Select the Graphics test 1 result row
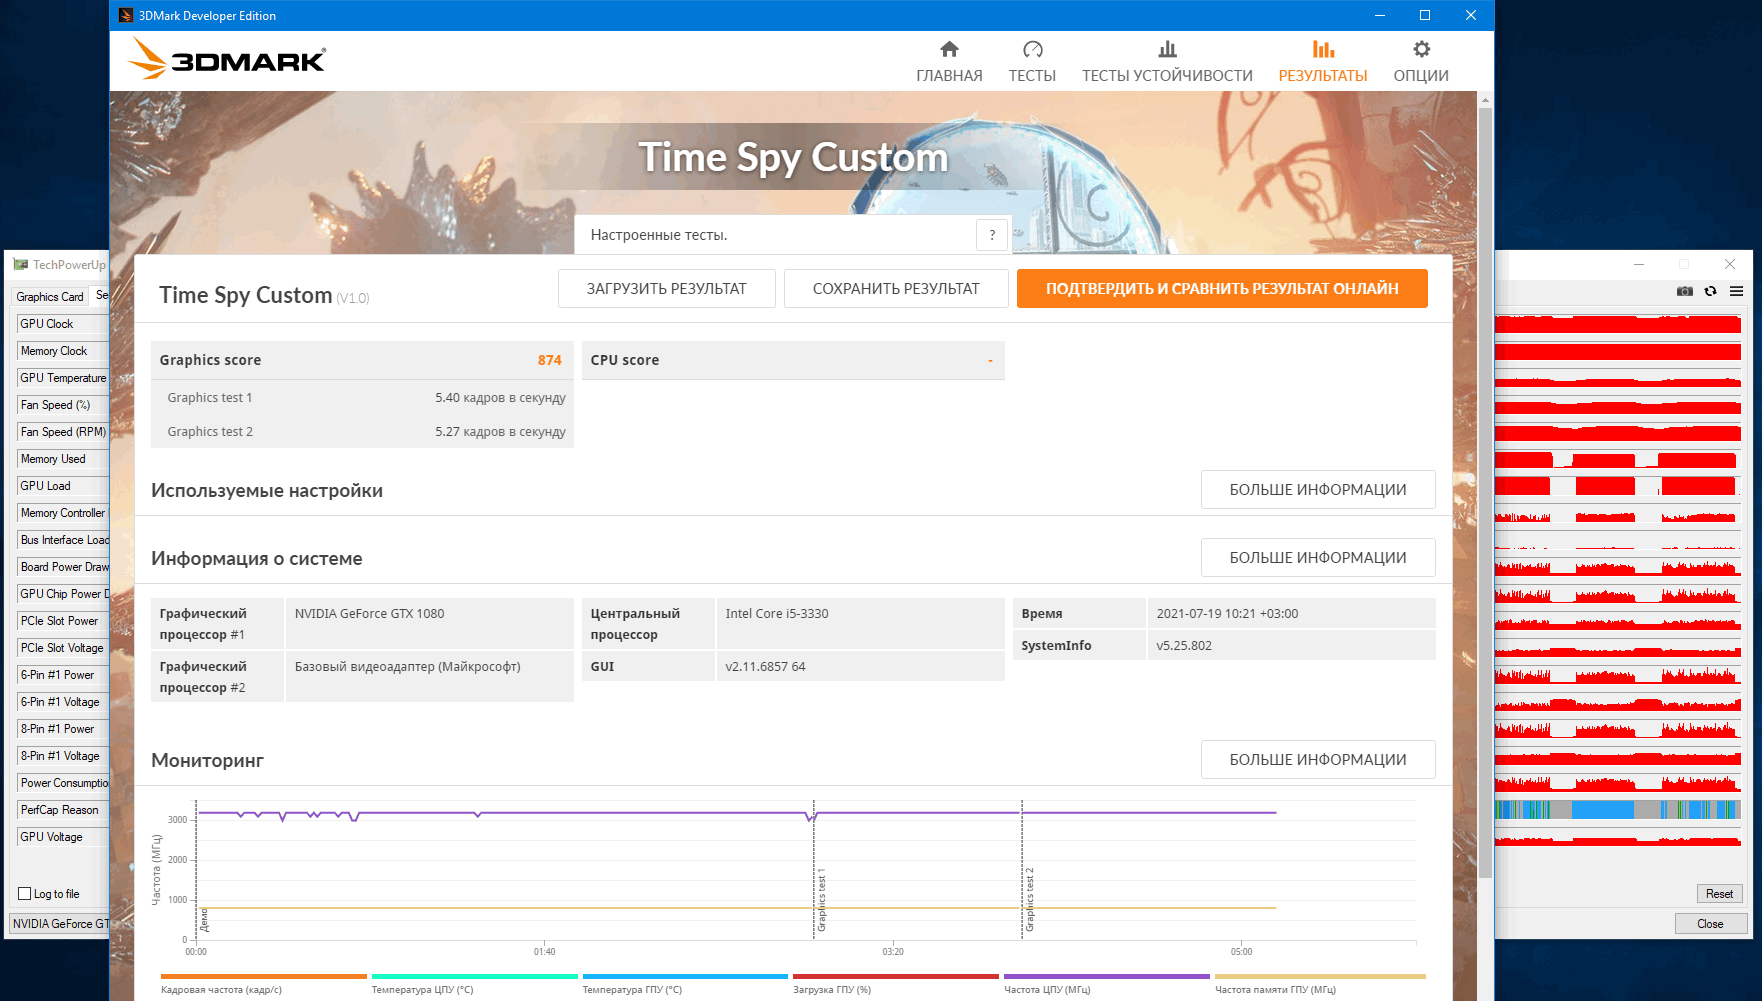Viewport: 1762px width, 1001px height. pos(362,398)
